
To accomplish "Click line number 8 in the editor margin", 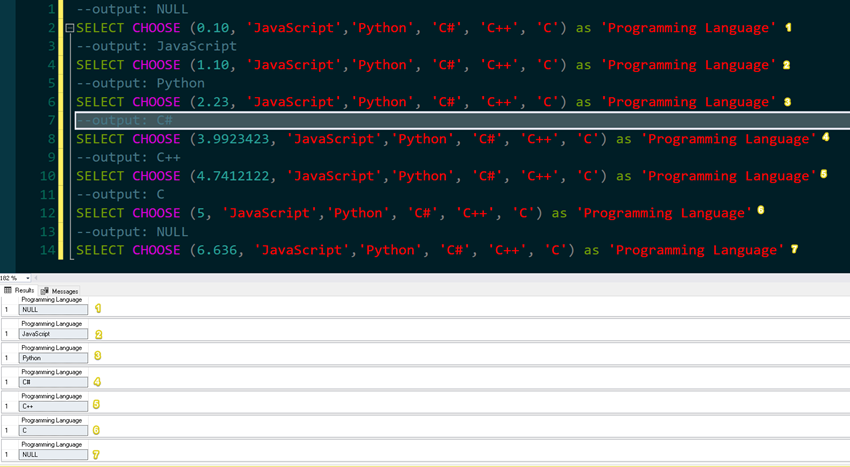I will click(51, 139).
